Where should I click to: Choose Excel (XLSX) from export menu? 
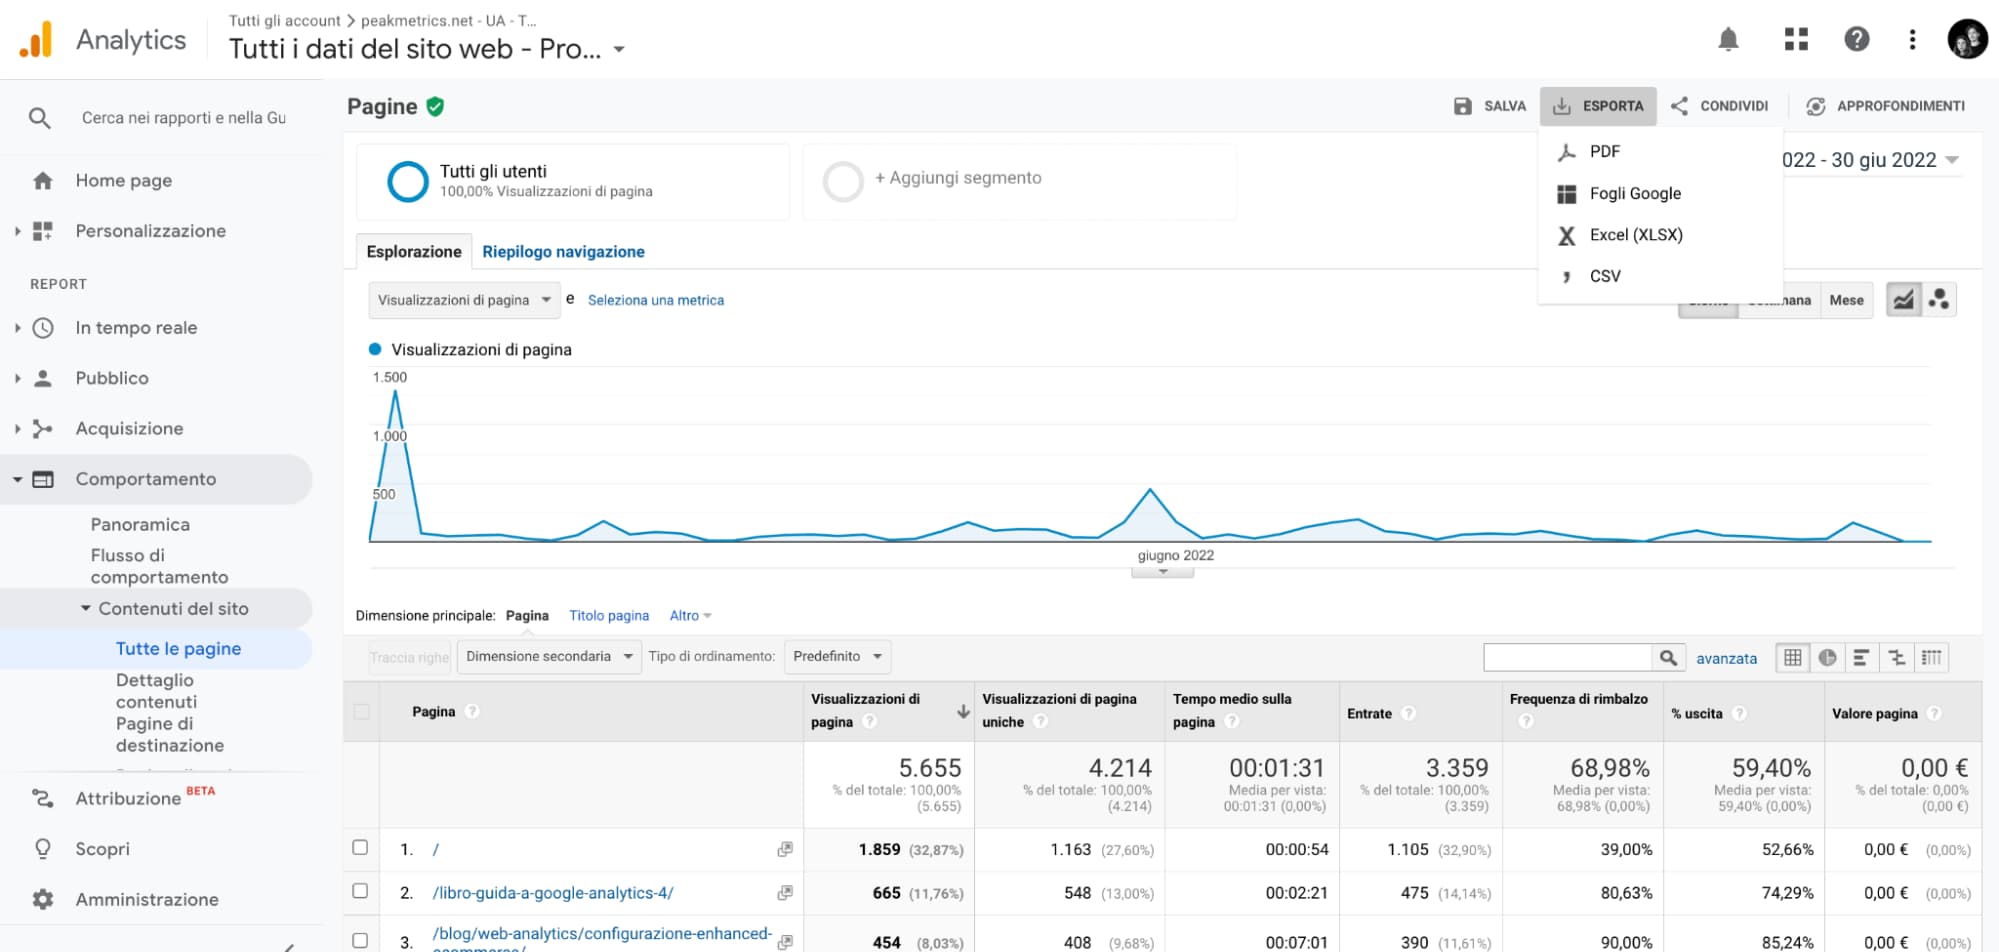[1635, 235]
